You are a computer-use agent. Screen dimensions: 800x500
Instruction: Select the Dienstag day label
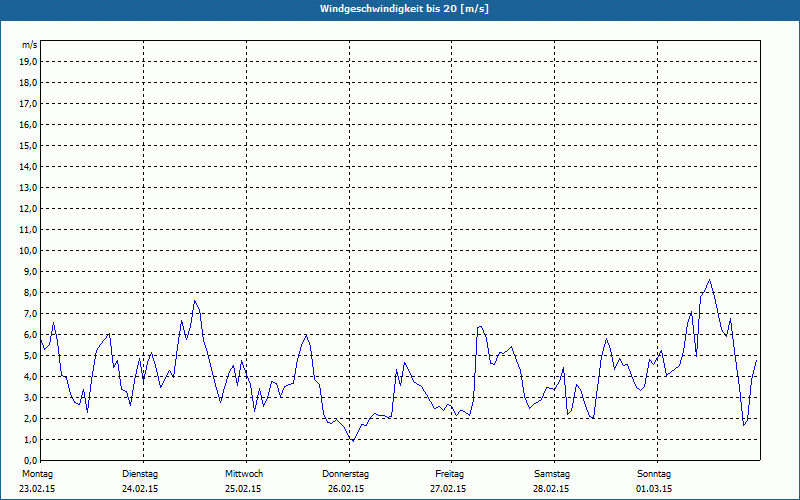(140, 473)
